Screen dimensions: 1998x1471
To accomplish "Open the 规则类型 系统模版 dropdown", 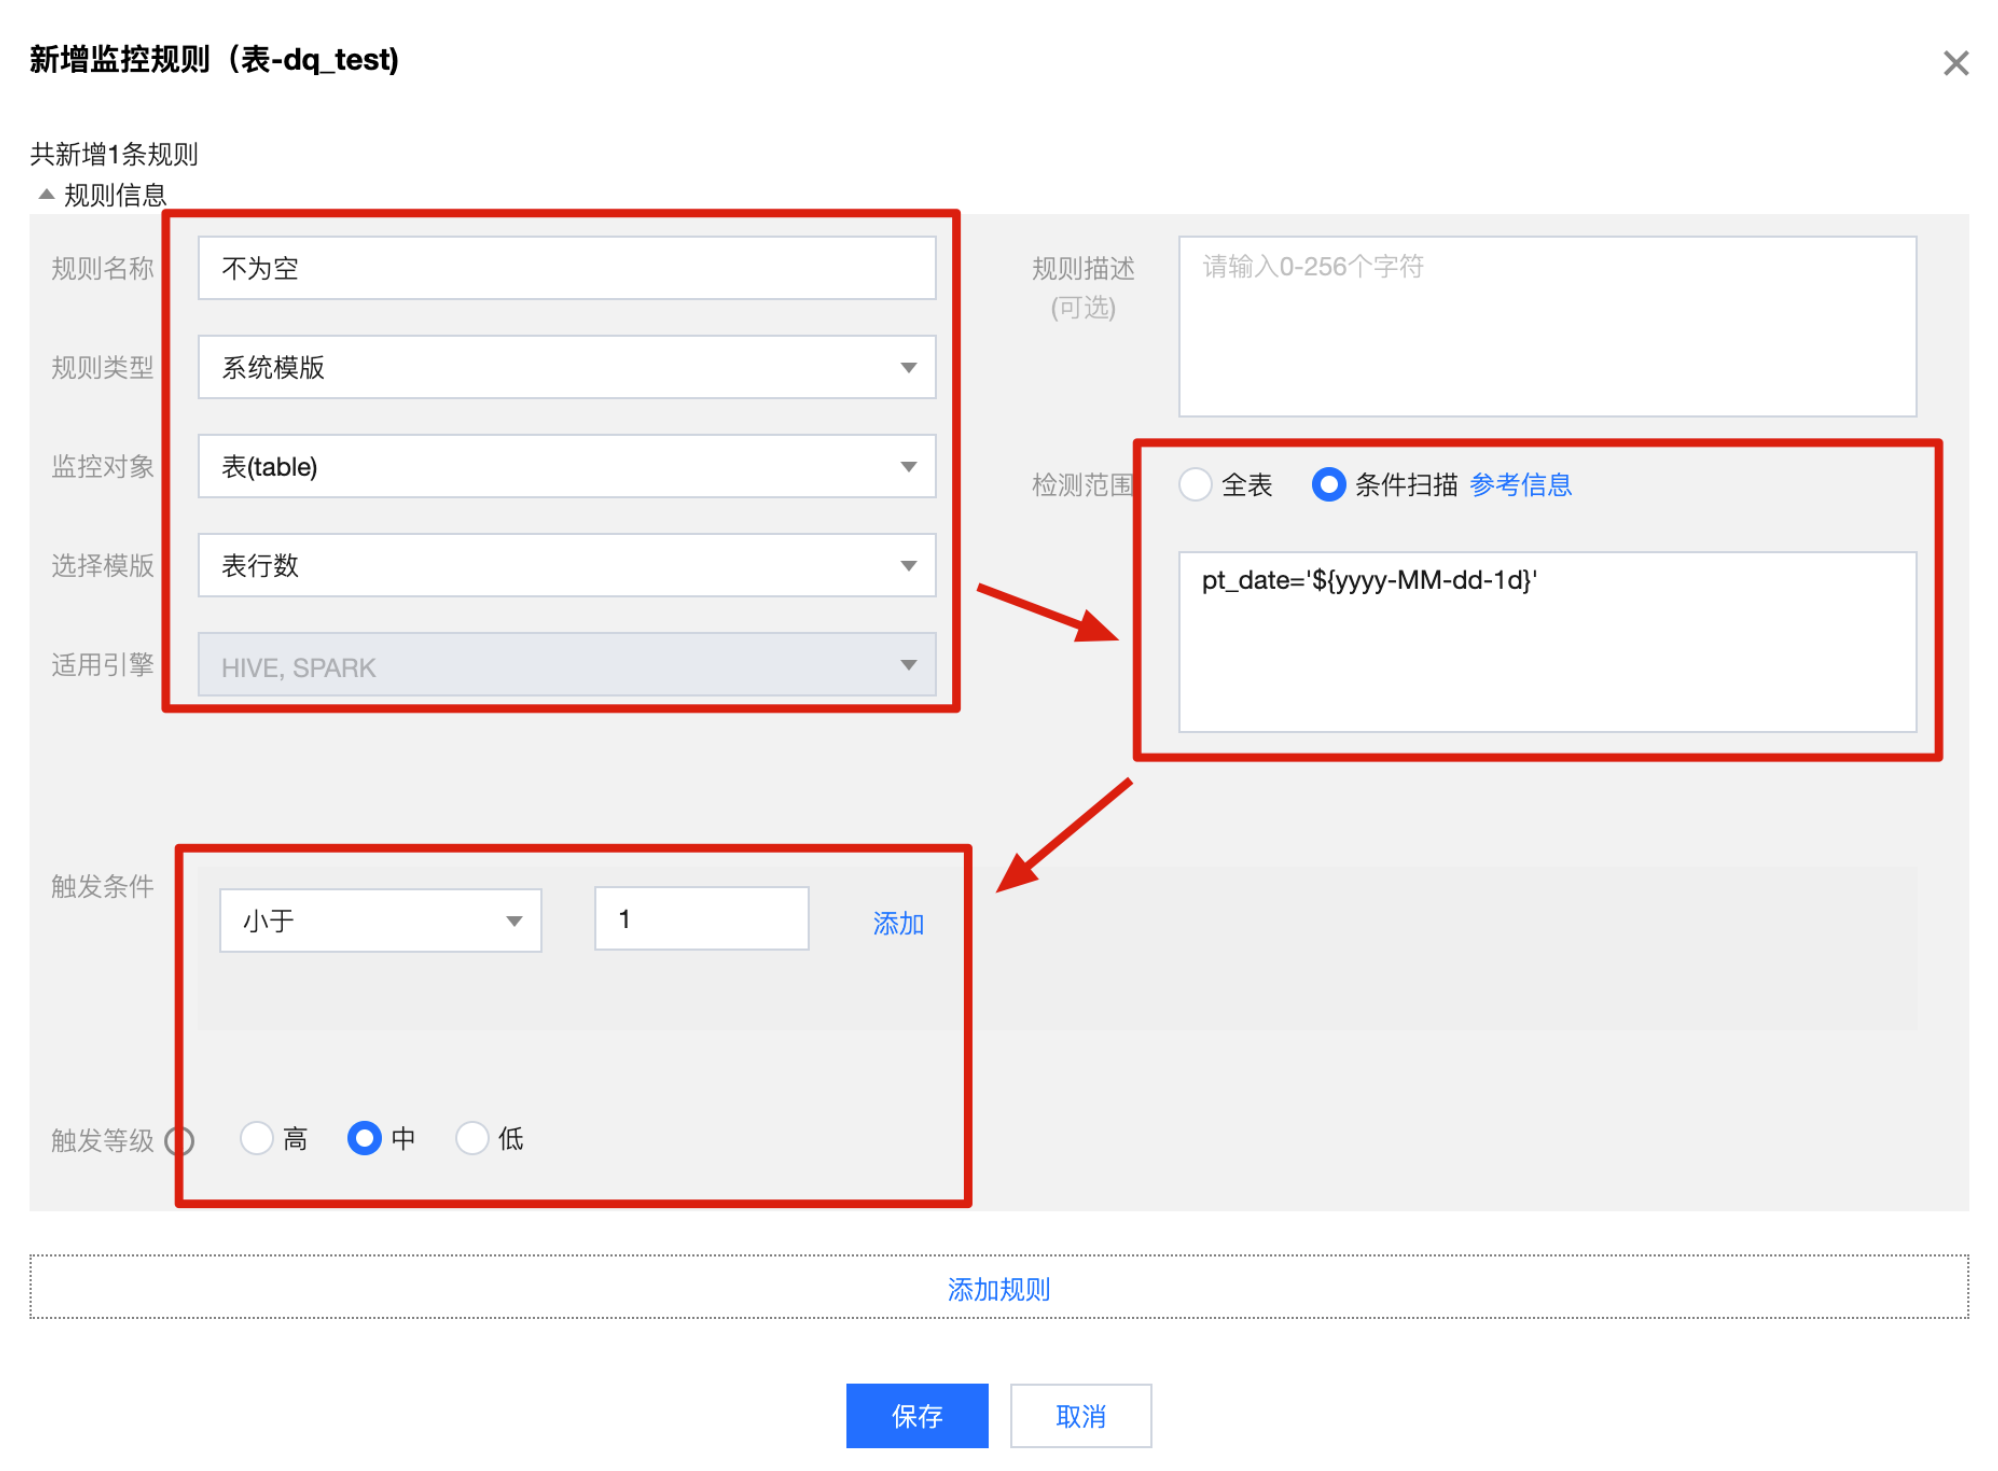I will (x=566, y=367).
